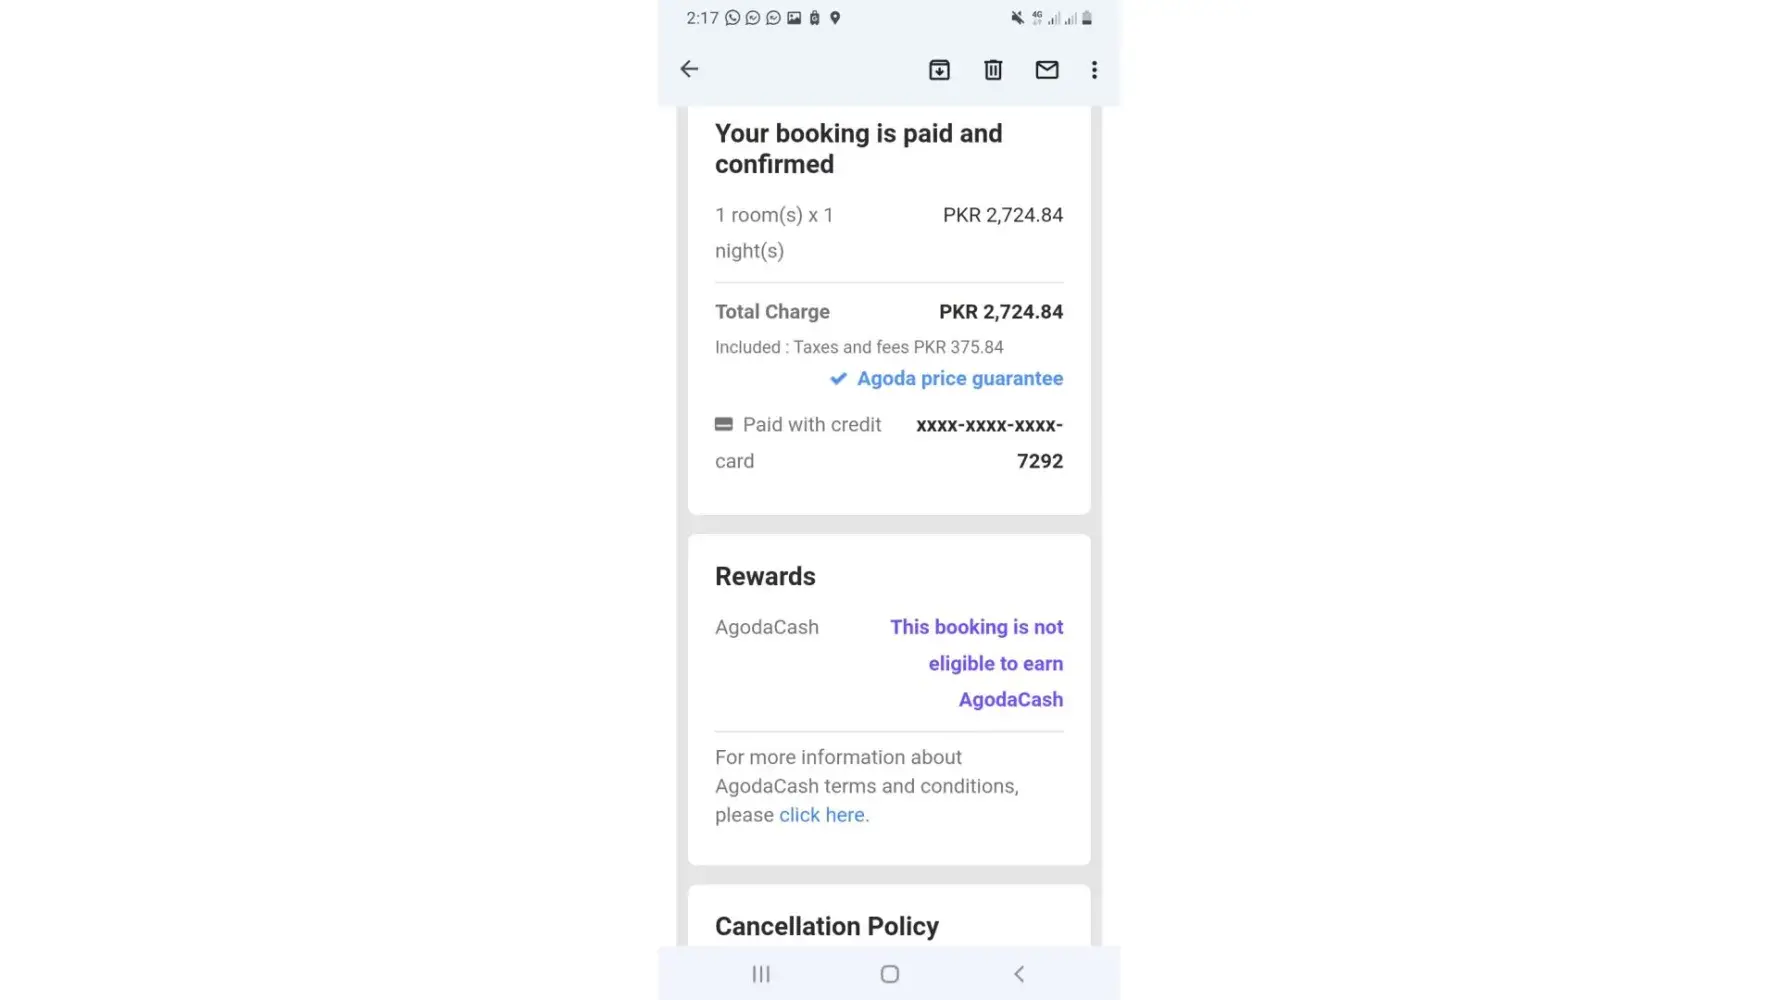Open the three-dot more options menu
1778x1000 pixels.
point(1094,70)
